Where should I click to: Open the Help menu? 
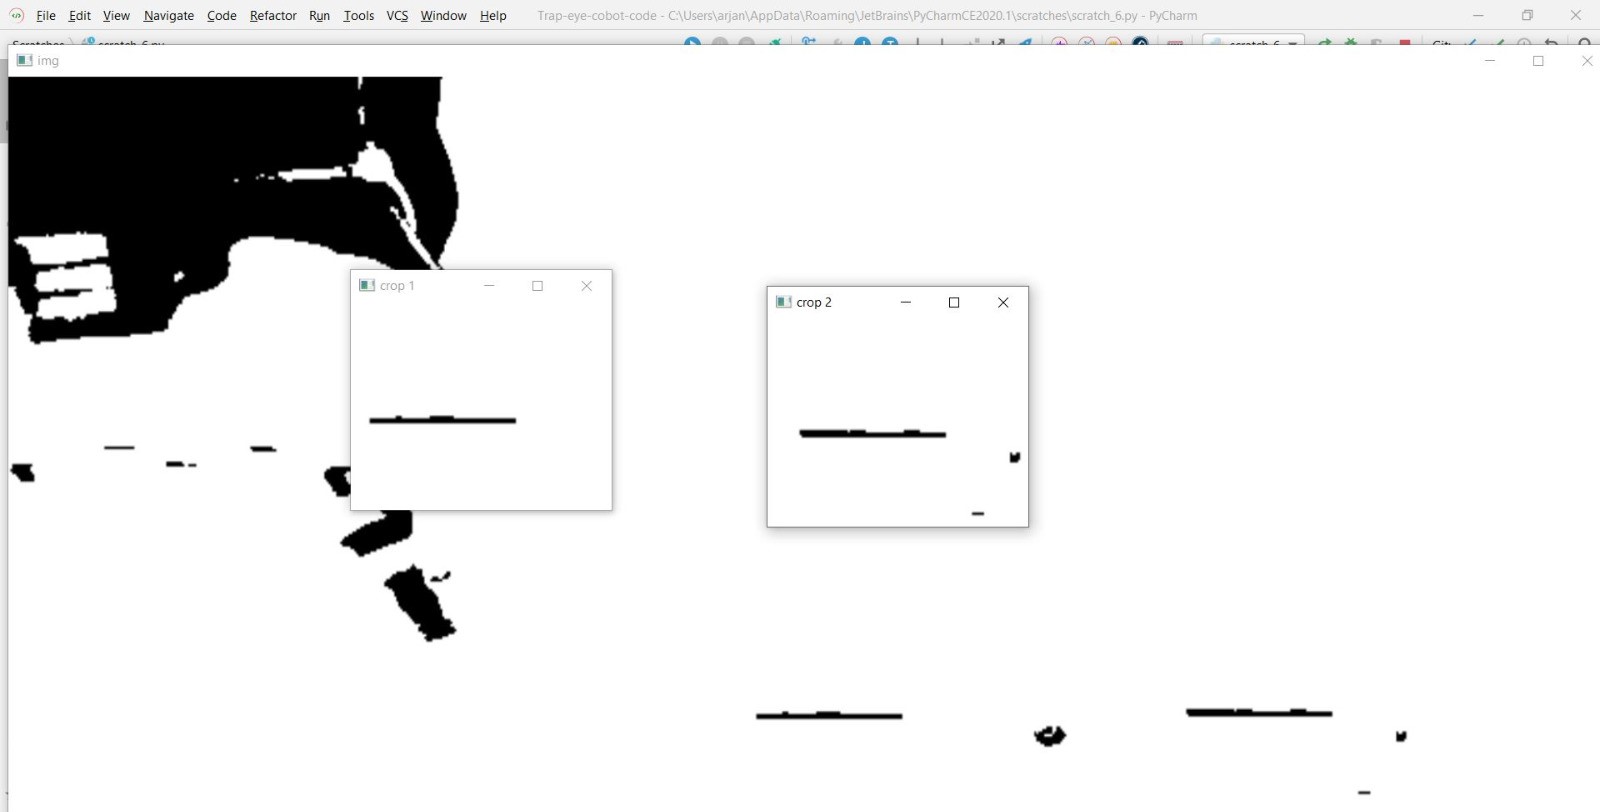point(493,16)
